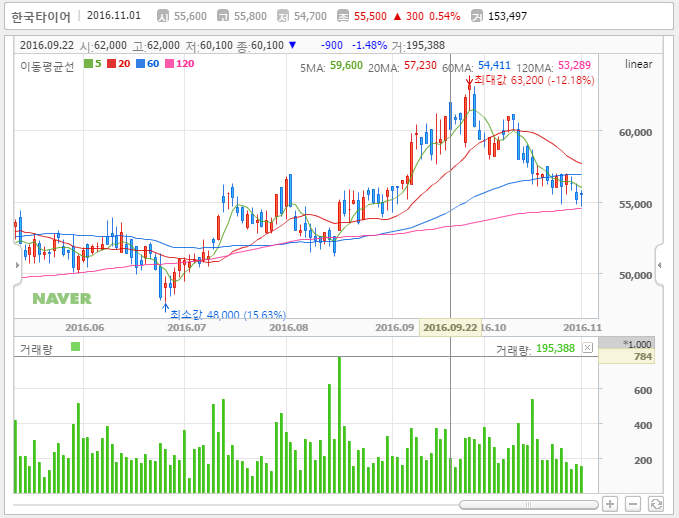Click the percent change -1.48%

369,45
